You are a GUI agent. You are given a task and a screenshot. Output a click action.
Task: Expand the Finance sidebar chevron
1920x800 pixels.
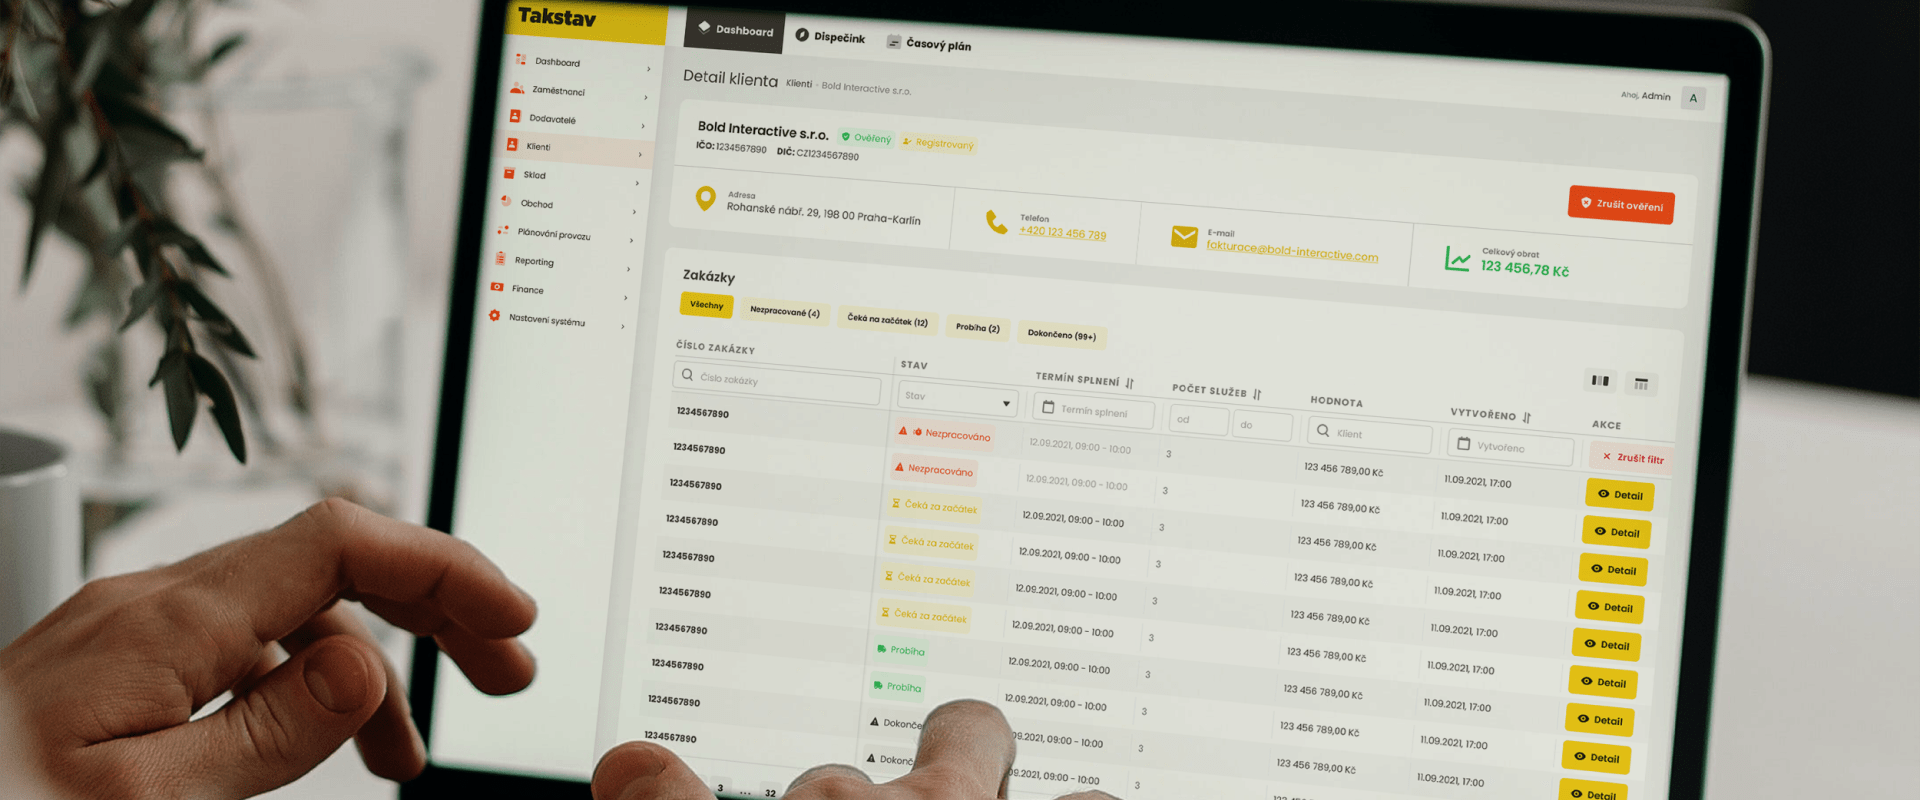tap(624, 298)
